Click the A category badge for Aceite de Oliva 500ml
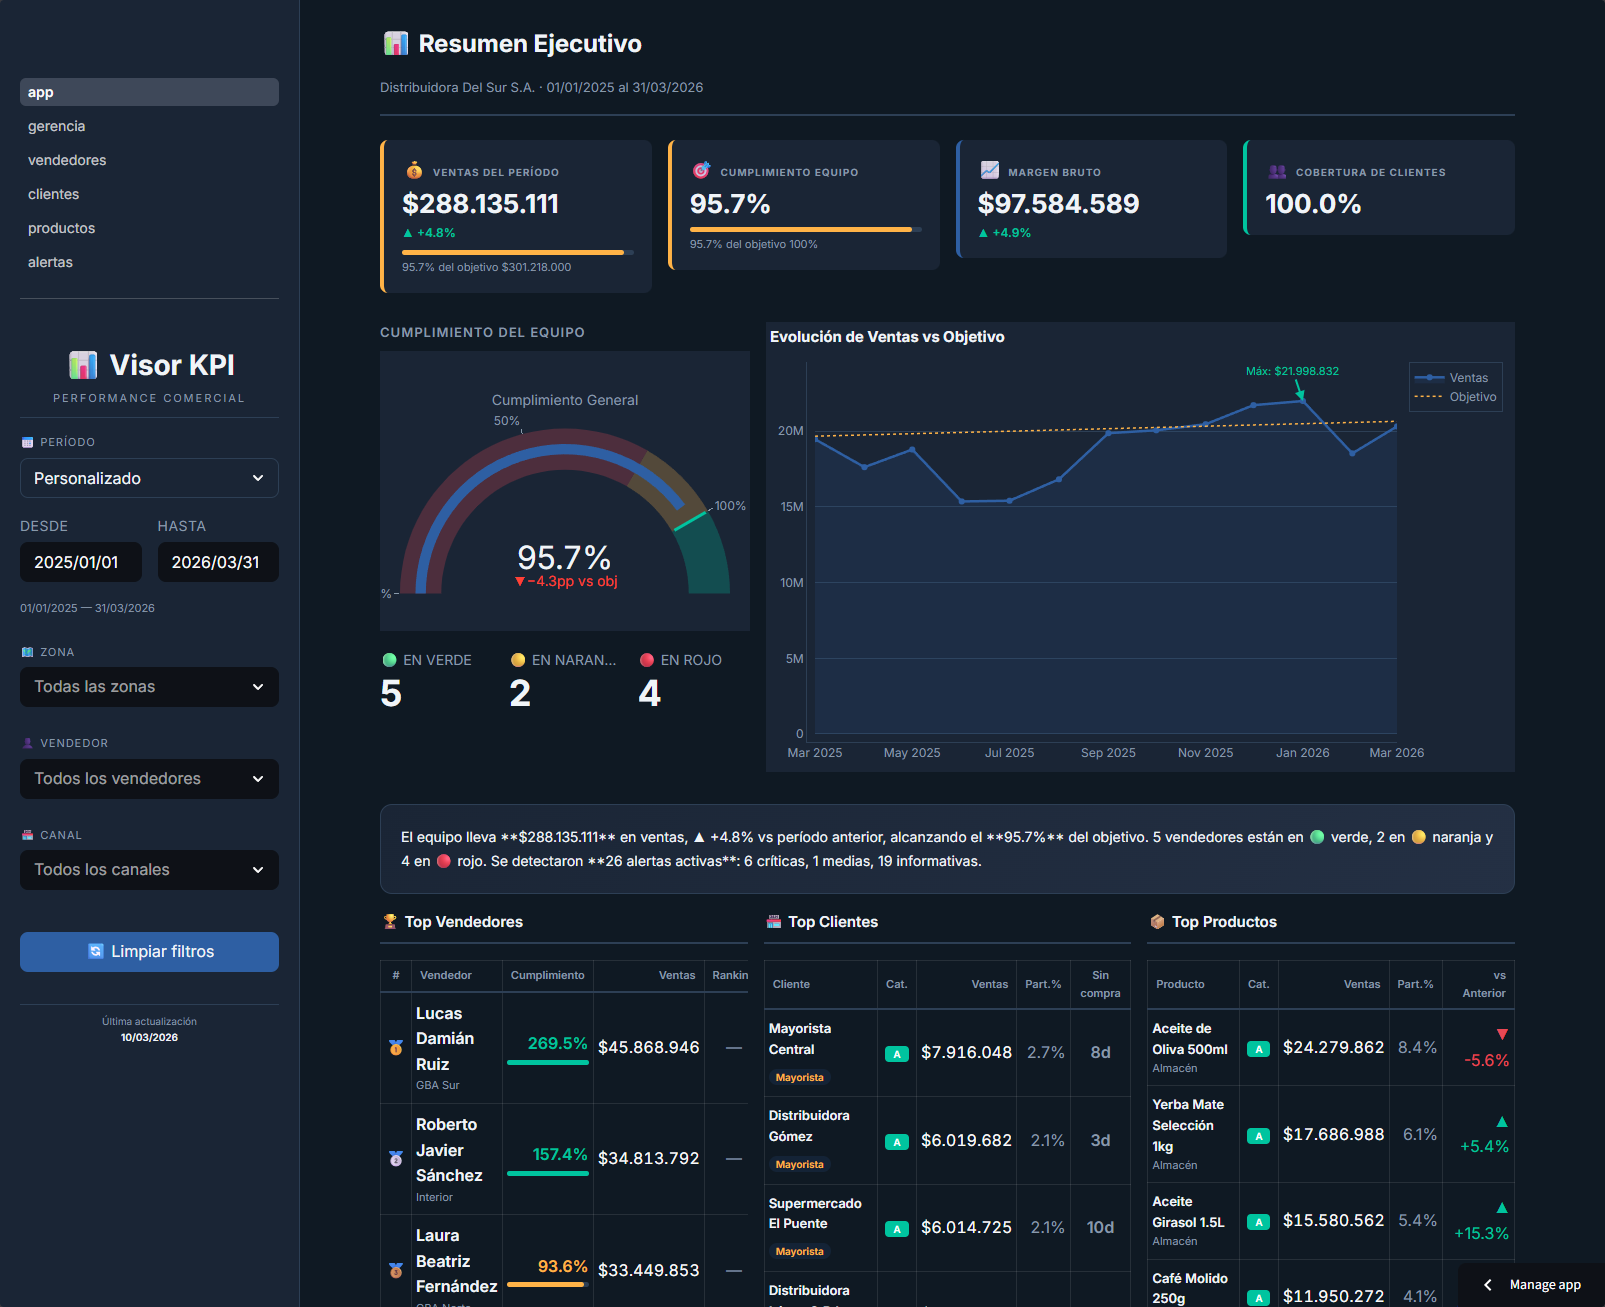1605x1307 pixels. (x=1259, y=1049)
